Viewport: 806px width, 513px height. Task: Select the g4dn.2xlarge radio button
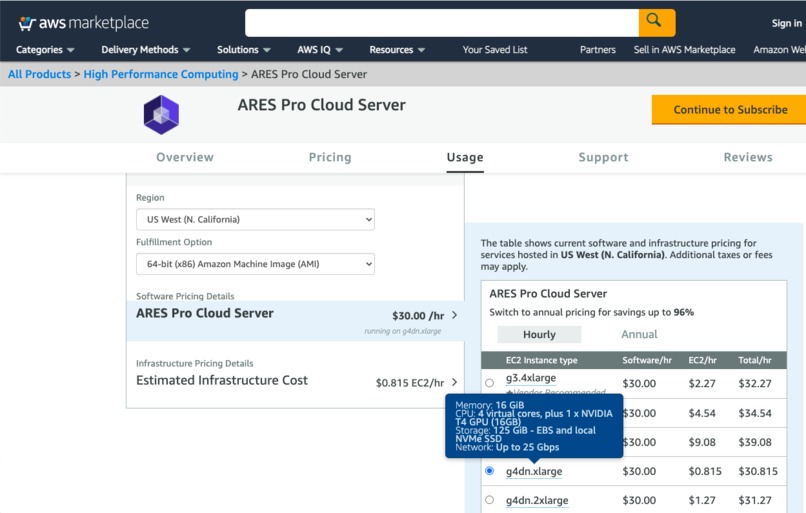[489, 500]
